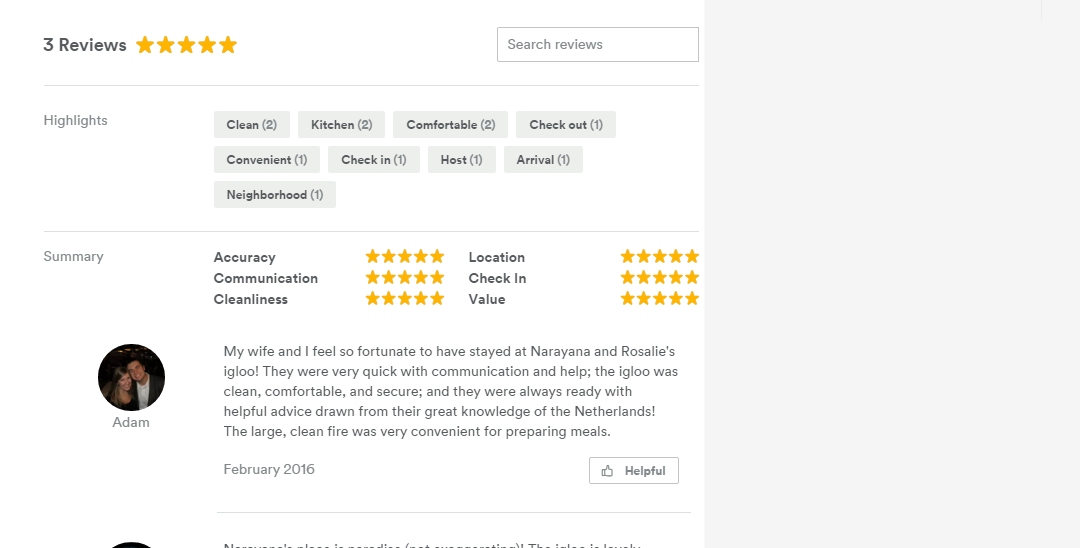Filter reviews by Clean (2) highlight
1080x548 pixels.
[251, 125]
